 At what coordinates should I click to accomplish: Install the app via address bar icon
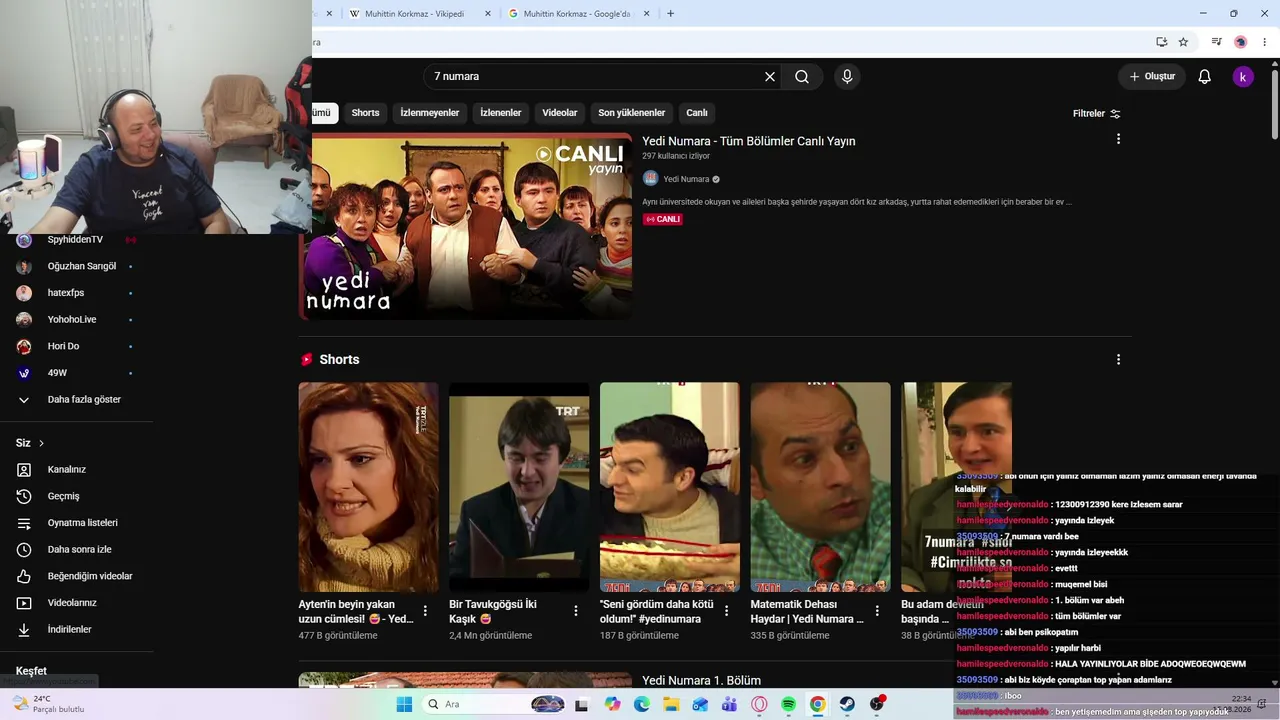click(x=1162, y=42)
